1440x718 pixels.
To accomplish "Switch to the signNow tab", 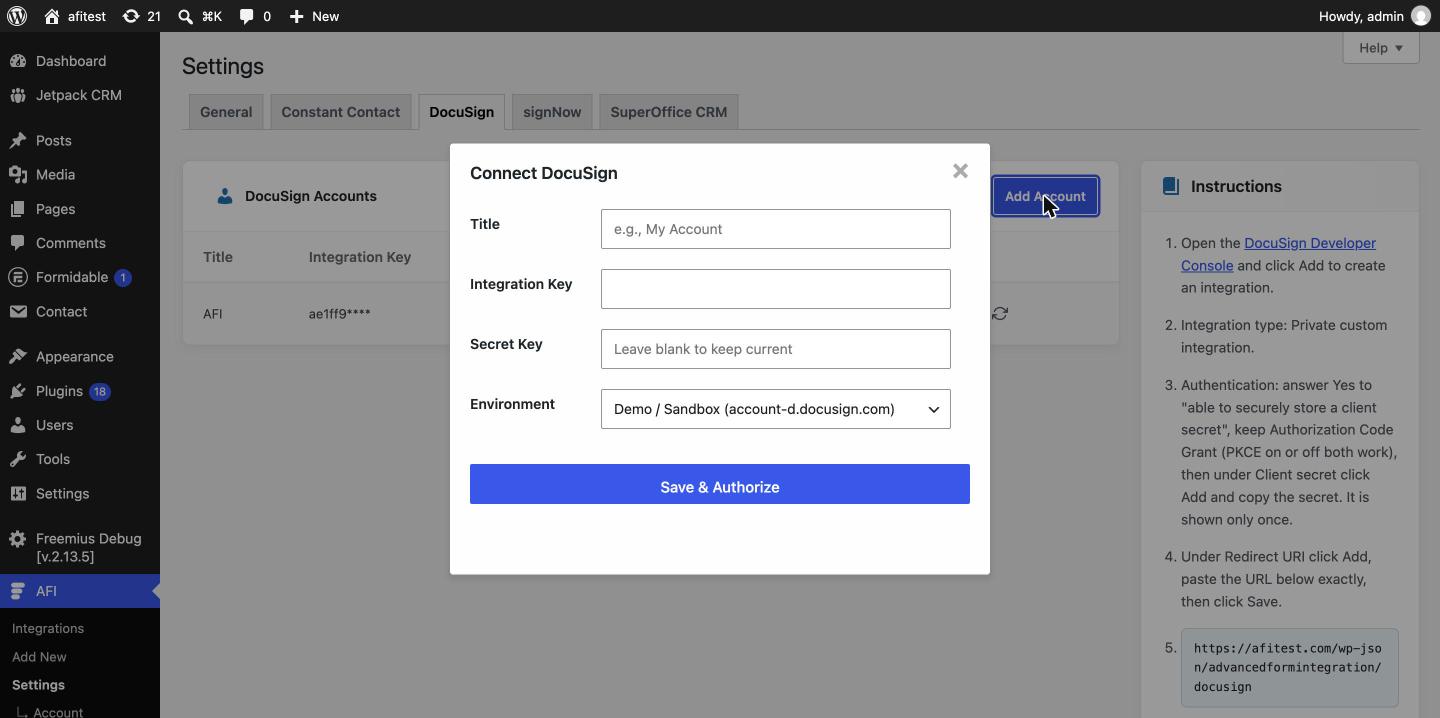I will pos(552,112).
